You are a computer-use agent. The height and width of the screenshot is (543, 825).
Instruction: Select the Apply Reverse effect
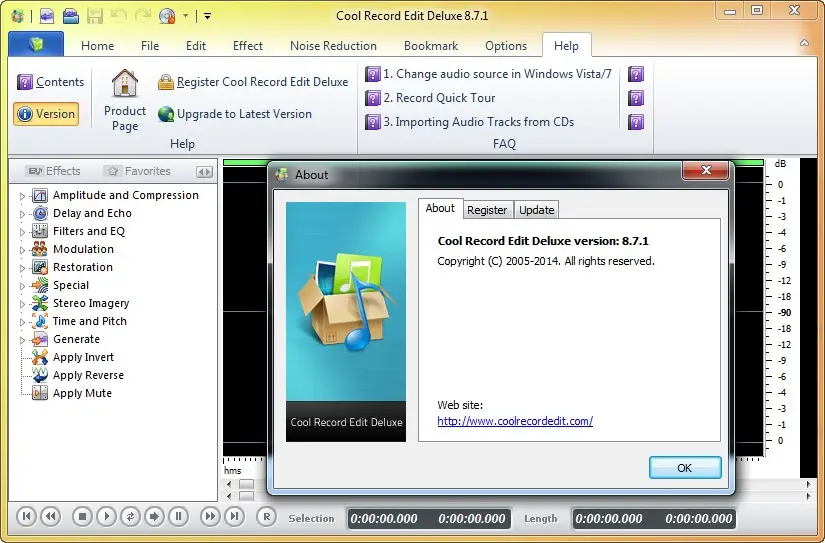[77, 375]
